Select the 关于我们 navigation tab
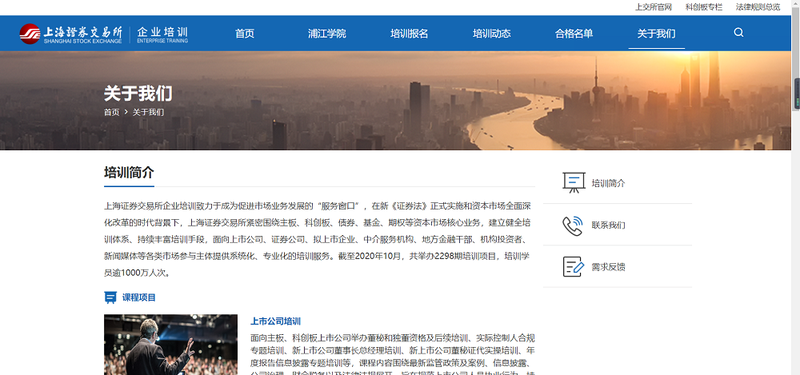Screen dimensions: 800x375 tap(656, 34)
